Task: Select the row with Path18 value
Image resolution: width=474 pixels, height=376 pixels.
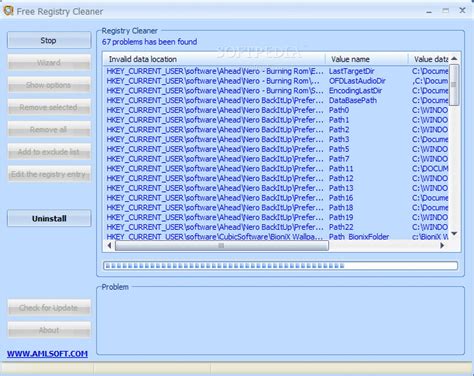Action: point(277,208)
